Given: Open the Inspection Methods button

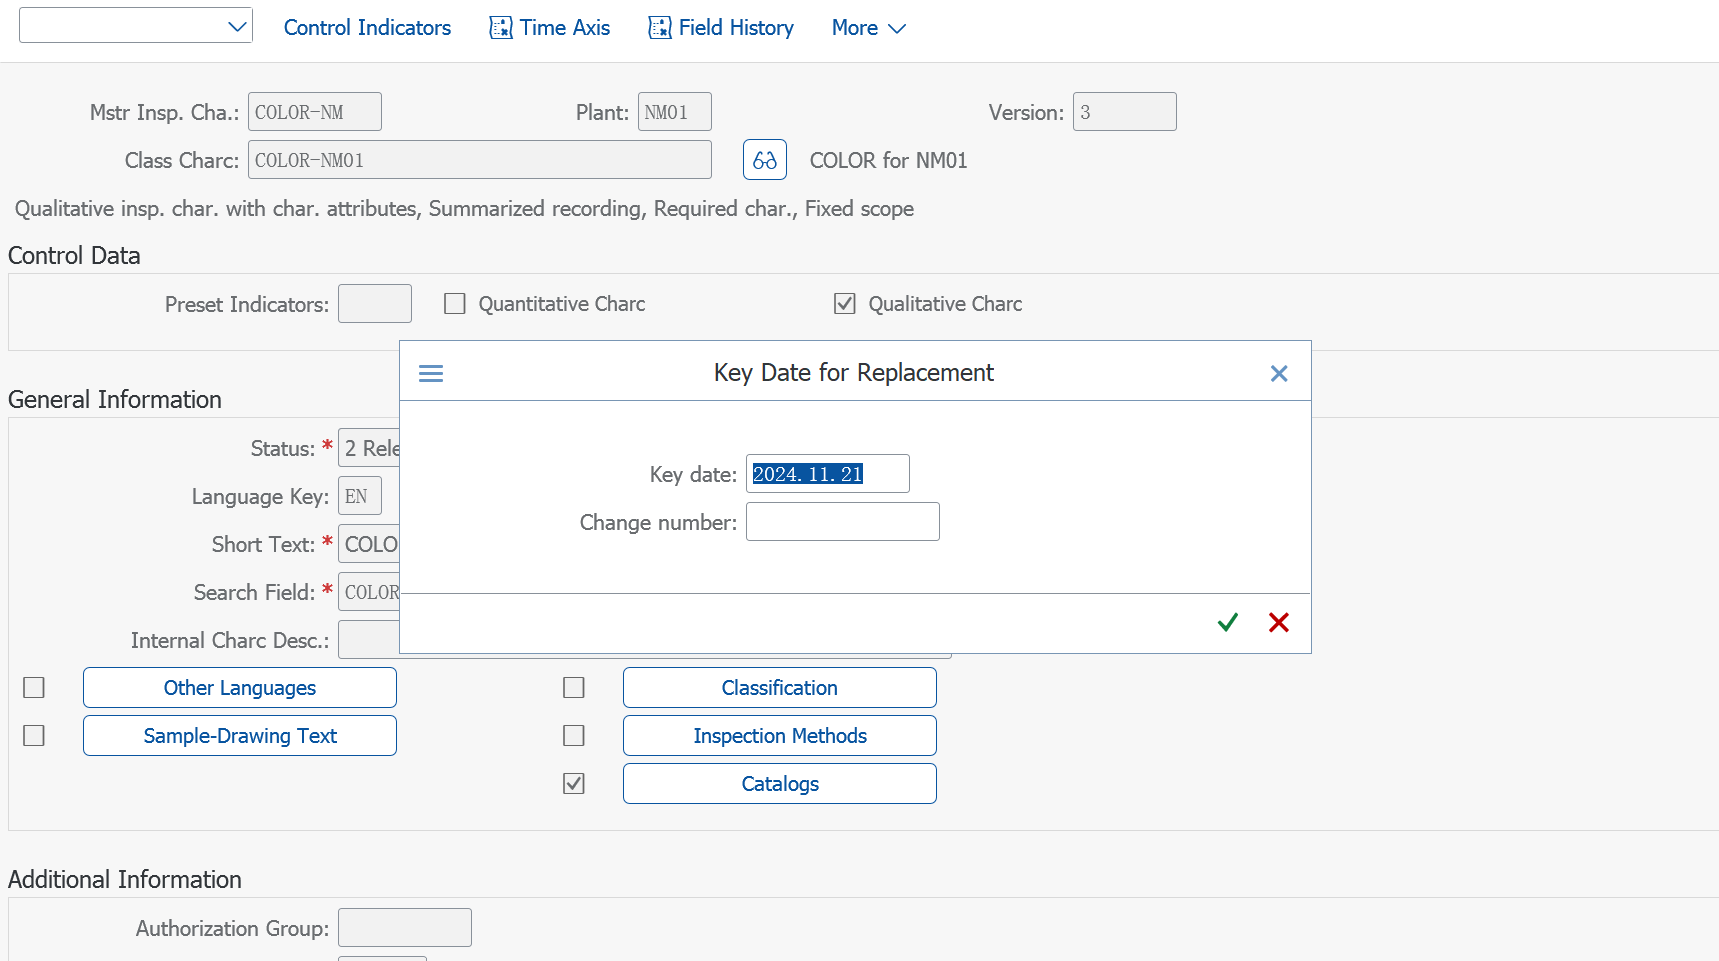Looking at the screenshot, I should 780,736.
